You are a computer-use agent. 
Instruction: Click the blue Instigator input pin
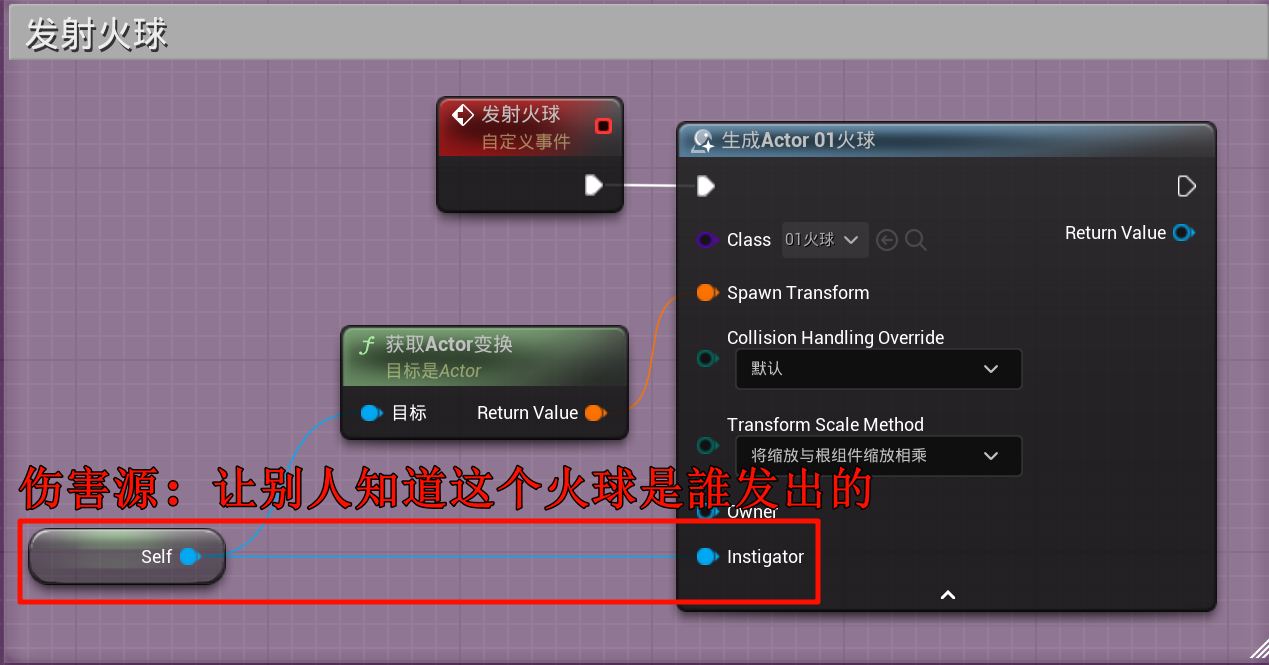[707, 557]
